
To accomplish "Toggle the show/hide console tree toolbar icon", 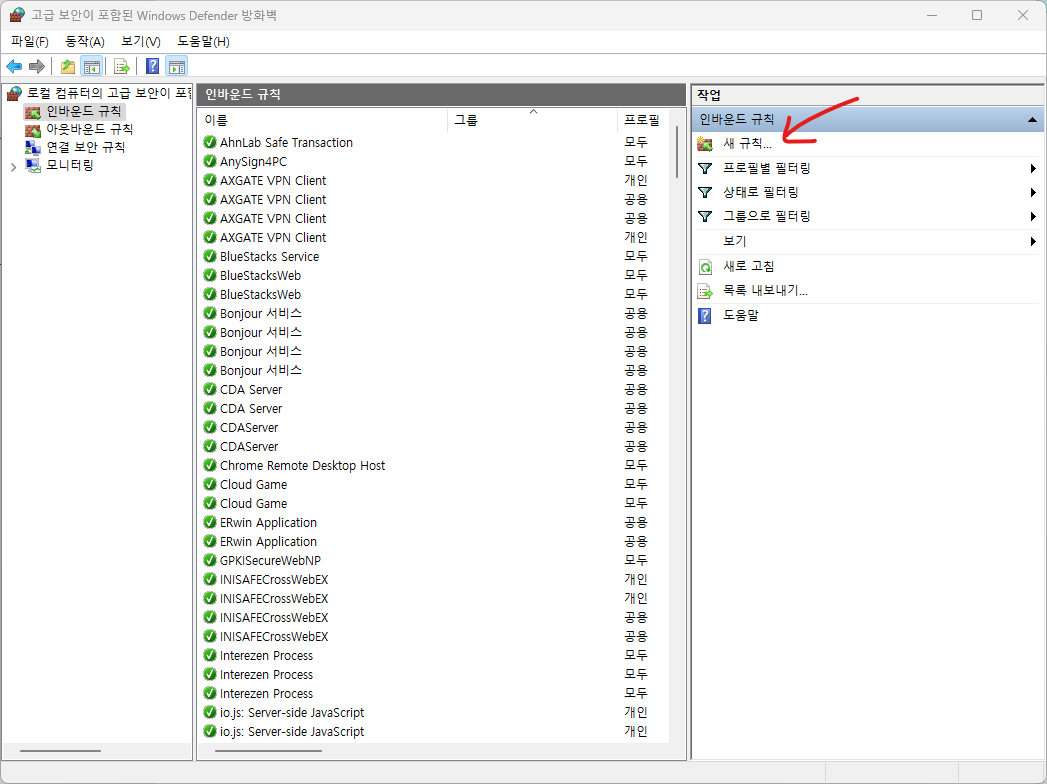I will [91, 66].
